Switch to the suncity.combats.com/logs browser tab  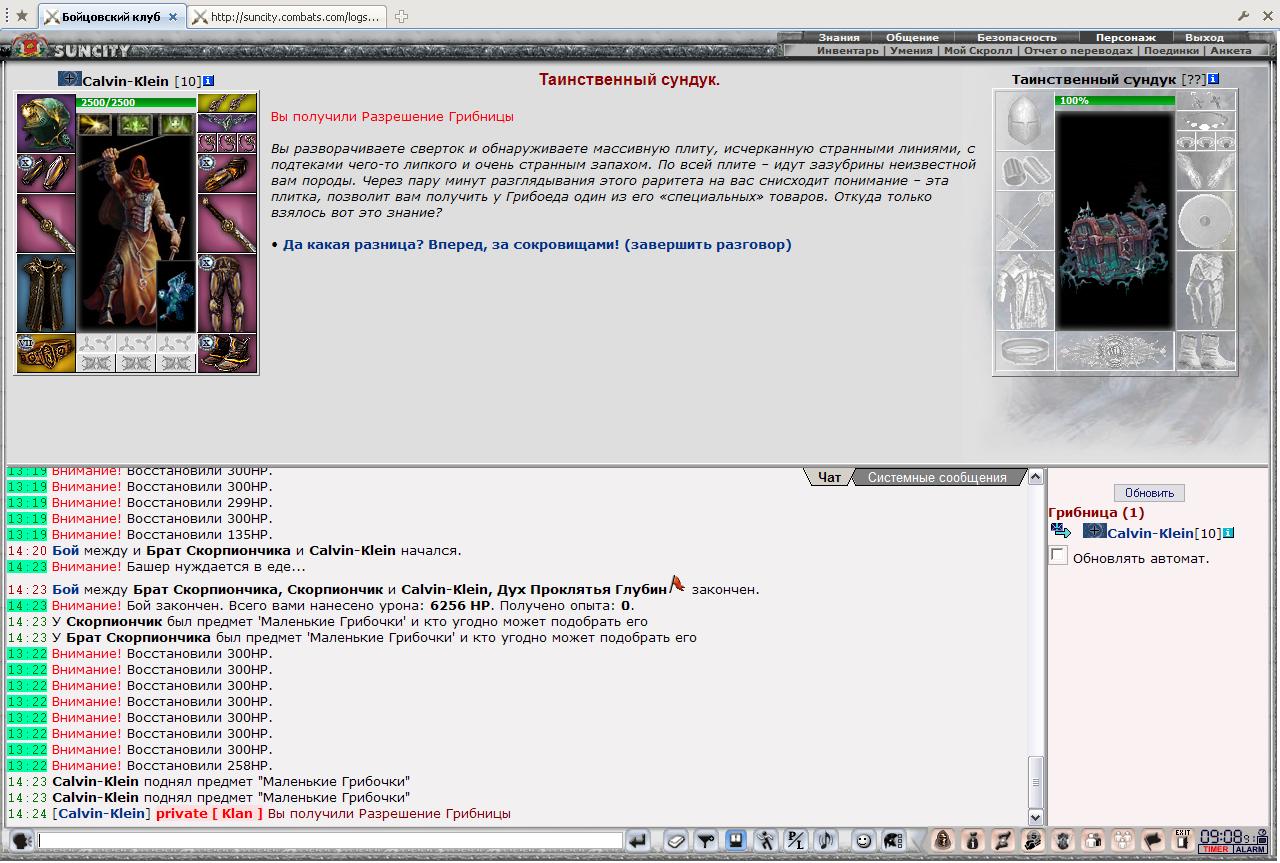287,17
